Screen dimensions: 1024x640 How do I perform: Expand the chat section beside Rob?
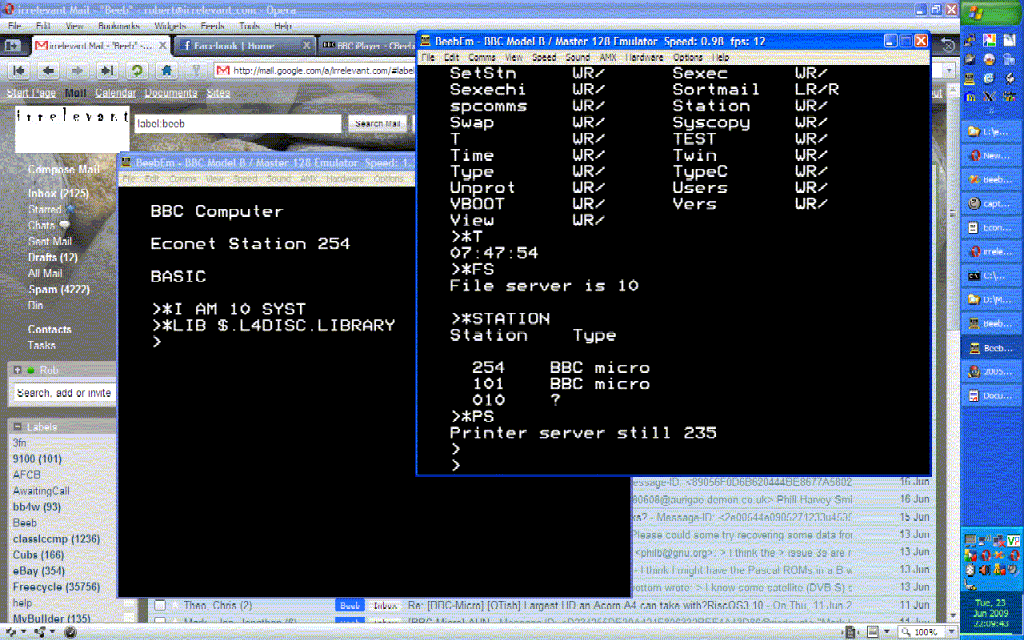(x=18, y=370)
